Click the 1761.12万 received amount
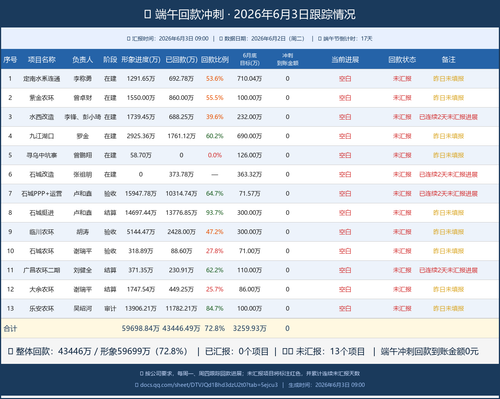The height and width of the screenshot is (399, 500). 181,136
